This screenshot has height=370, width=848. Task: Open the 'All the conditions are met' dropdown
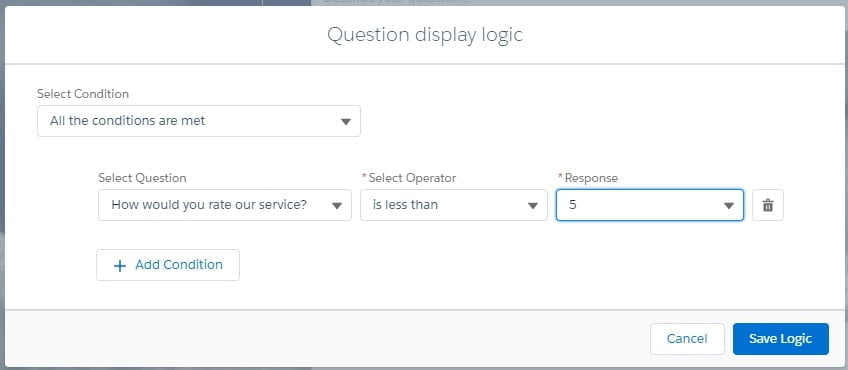pyautogui.click(x=198, y=121)
